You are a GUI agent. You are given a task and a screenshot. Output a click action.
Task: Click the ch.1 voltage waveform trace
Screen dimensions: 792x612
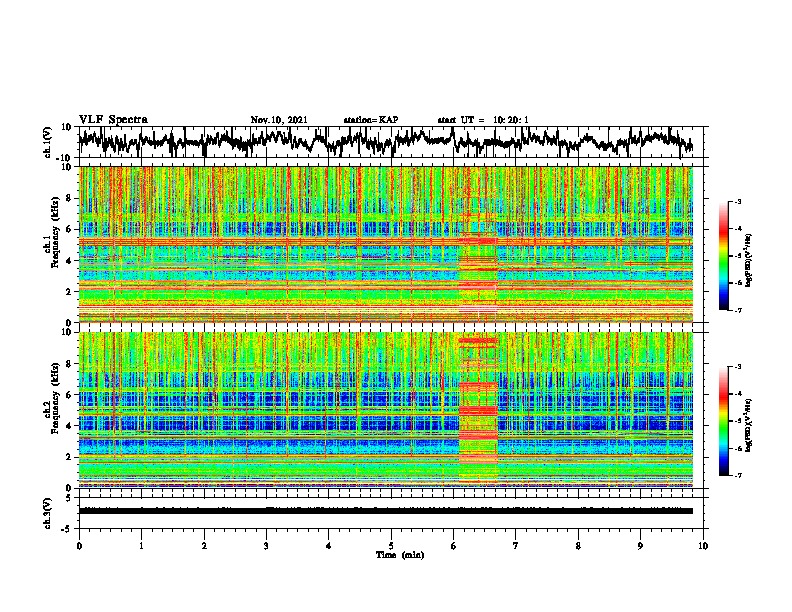point(385,142)
